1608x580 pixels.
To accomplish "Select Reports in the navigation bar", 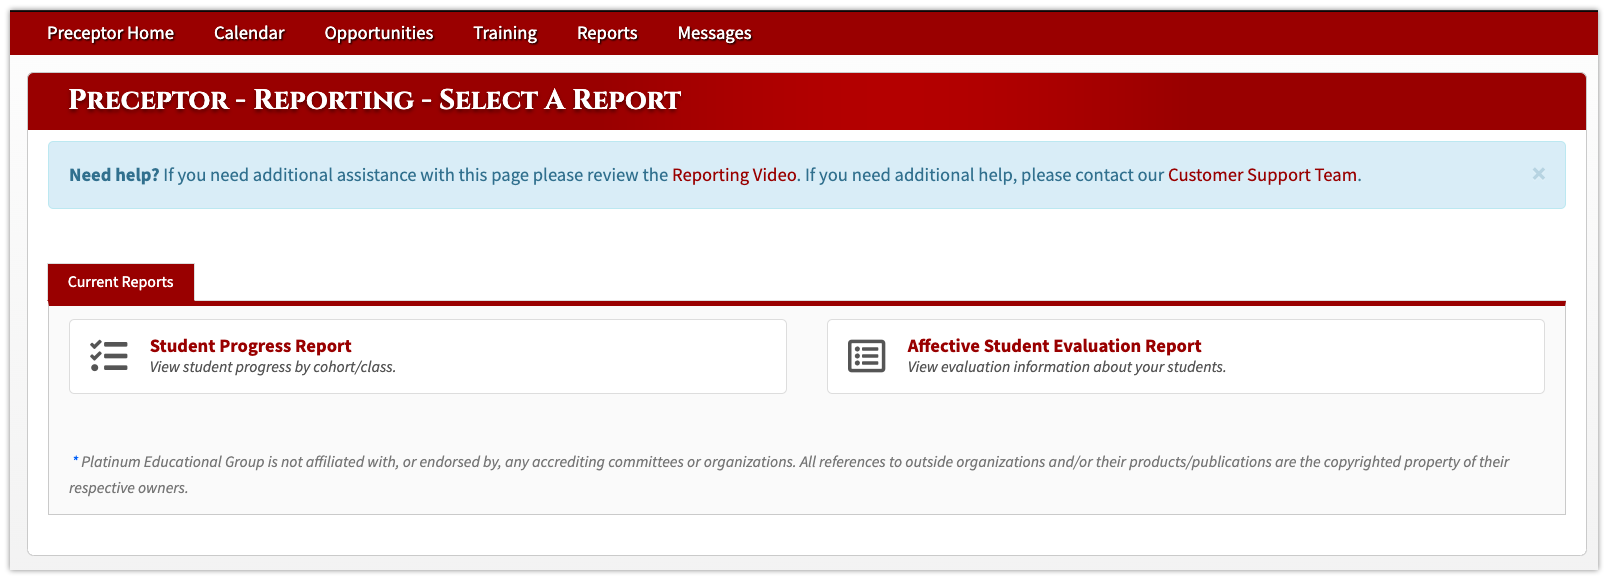I will pos(607,33).
